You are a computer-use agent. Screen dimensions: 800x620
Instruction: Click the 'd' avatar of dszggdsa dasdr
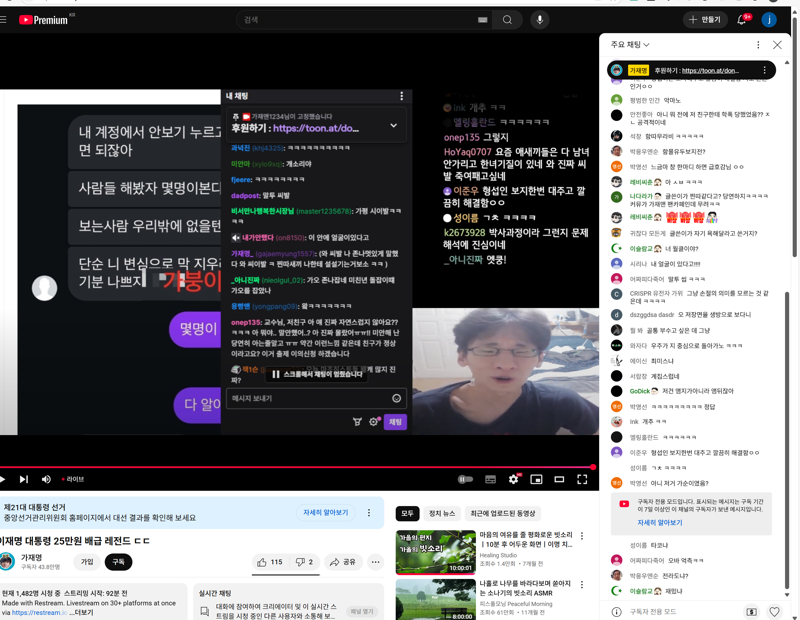617,315
